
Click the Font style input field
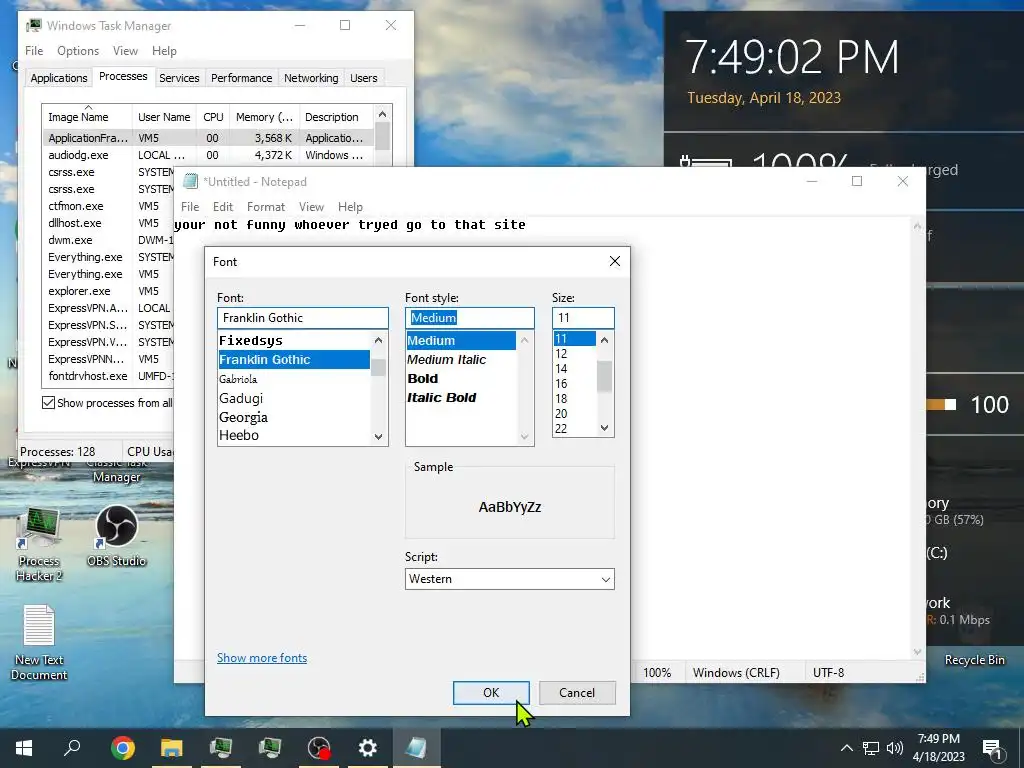click(470, 318)
